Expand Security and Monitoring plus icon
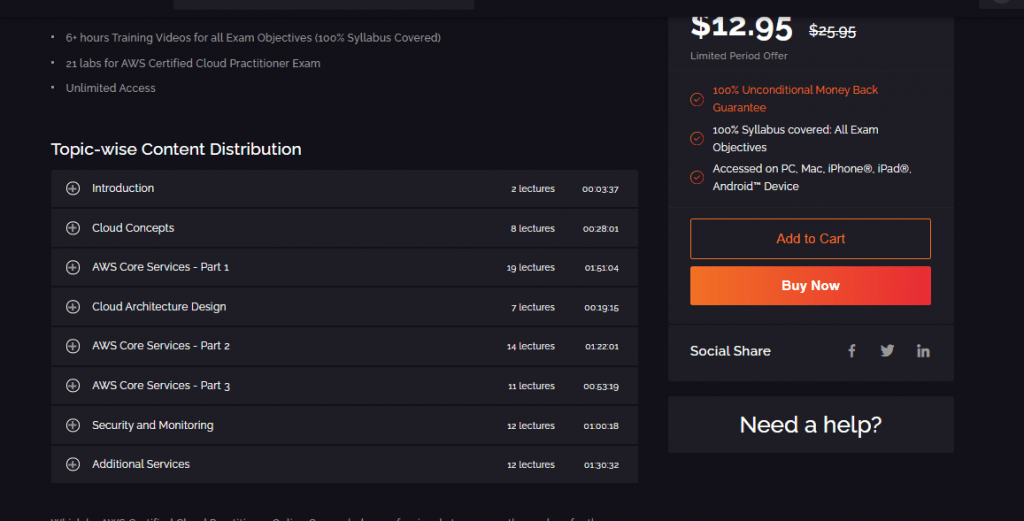 click(73, 425)
